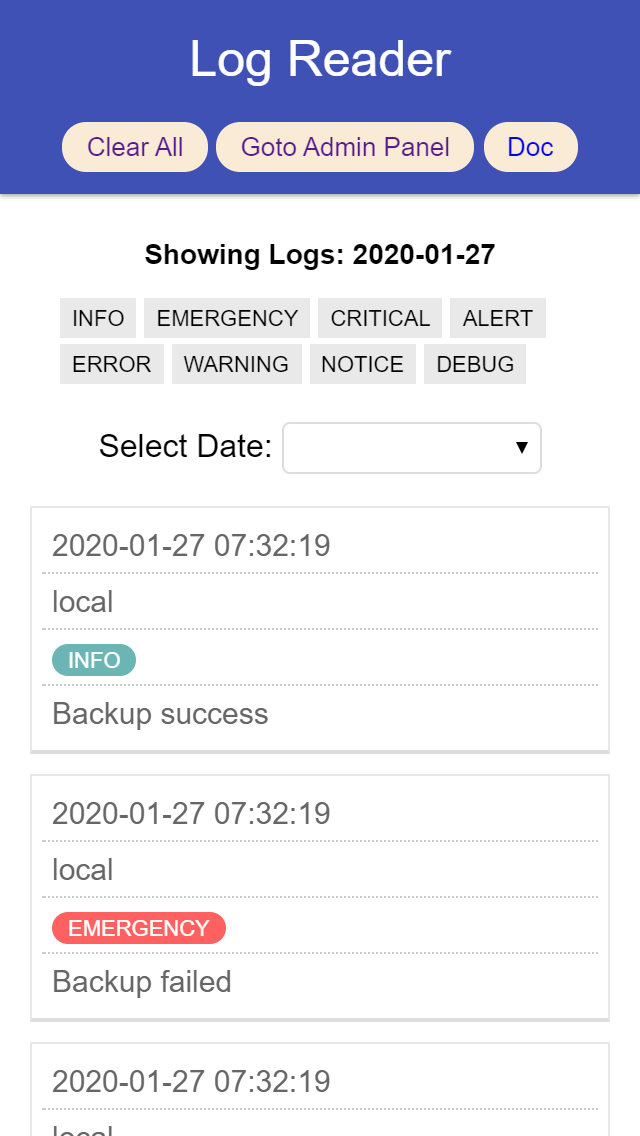The image size is (640, 1136).
Task: Filter logs by CRITICAL level
Action: [380, 318]
